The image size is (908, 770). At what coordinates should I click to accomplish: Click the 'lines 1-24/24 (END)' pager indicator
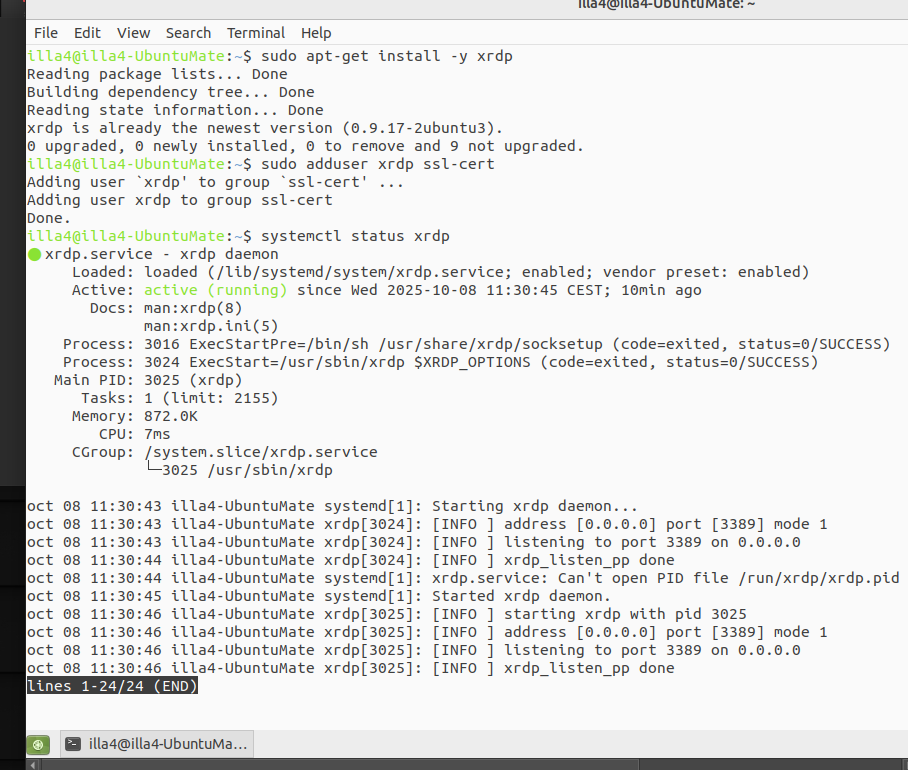click(112, 686)
